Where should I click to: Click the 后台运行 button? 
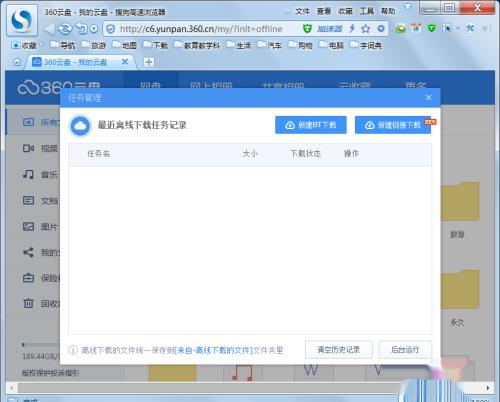click(405, 350)
